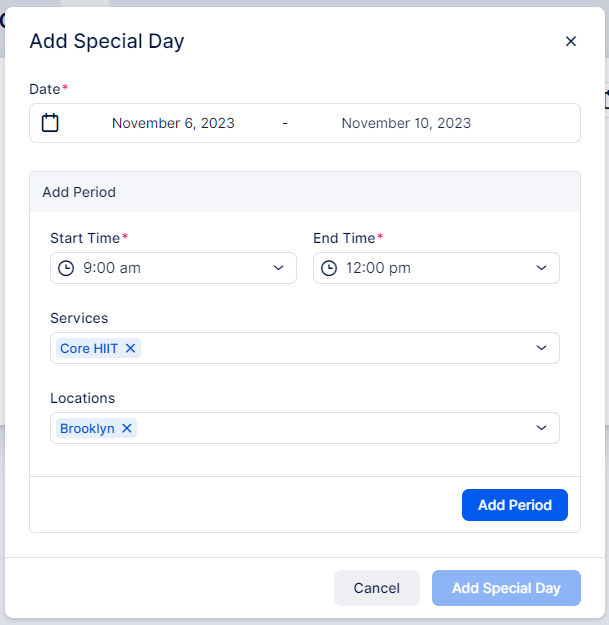Remove the Core HIIT service tag
The width and height of the screenshot is (609, 625).
pos(130,348)
